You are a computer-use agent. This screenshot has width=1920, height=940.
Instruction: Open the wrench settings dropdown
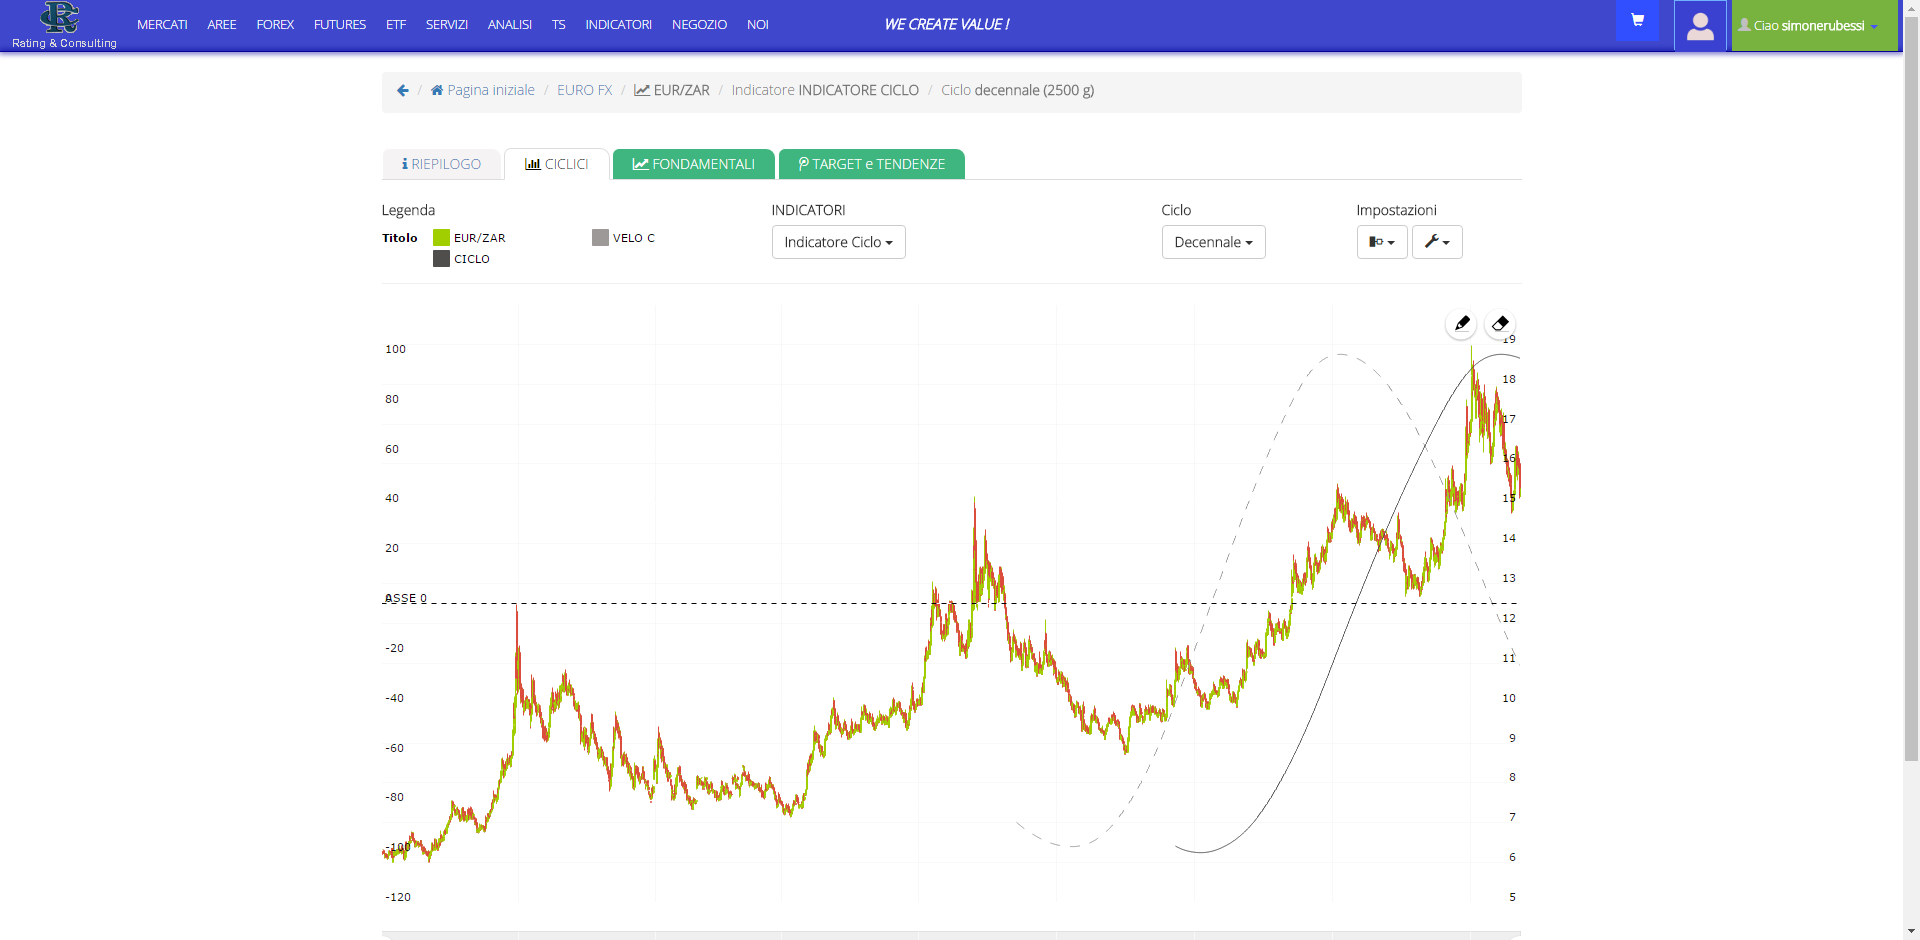pos(1437,242)
